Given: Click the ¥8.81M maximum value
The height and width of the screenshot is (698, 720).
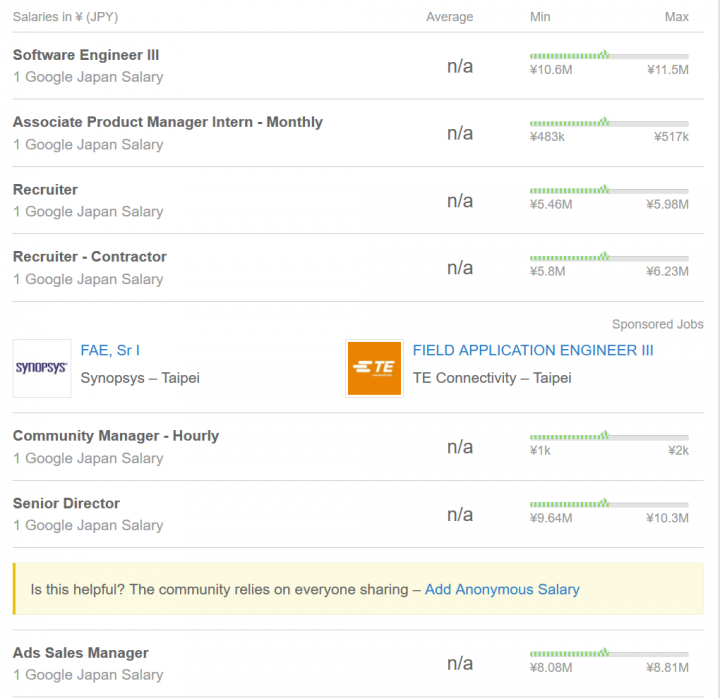Looking at the screenshot, I should (x=667, y=668).
